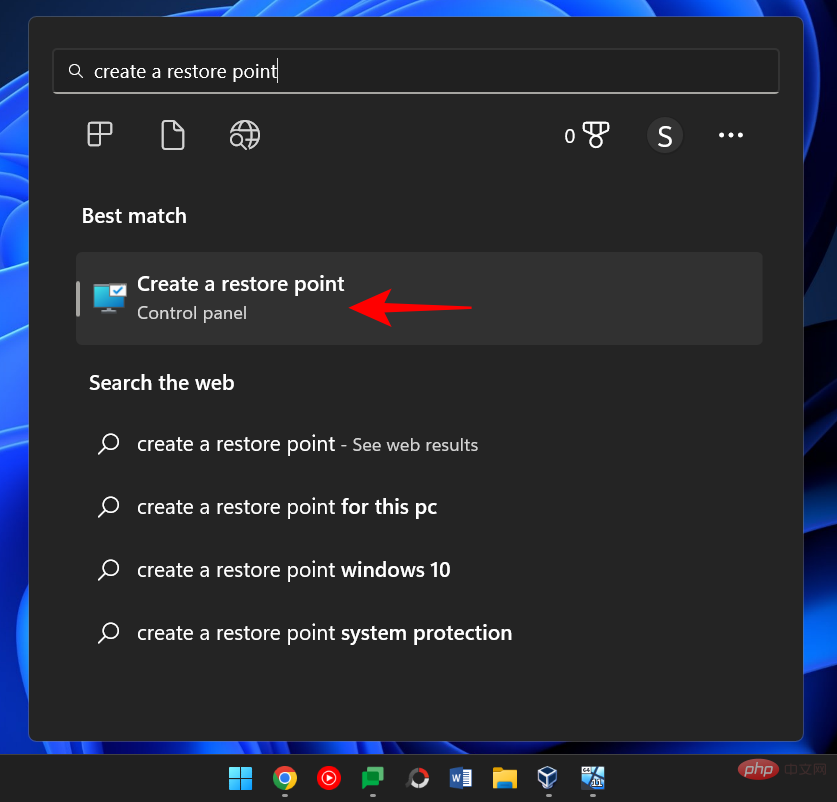837x802 pixels.
Task: Select suggestion 'create a restore point windows 10'
Action: tap(290, 570)
